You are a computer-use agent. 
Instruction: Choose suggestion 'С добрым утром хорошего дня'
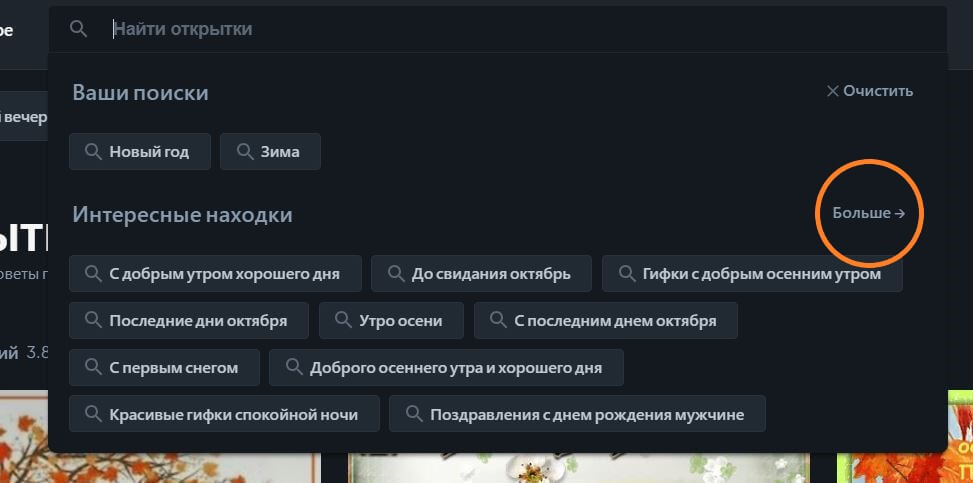215,273
